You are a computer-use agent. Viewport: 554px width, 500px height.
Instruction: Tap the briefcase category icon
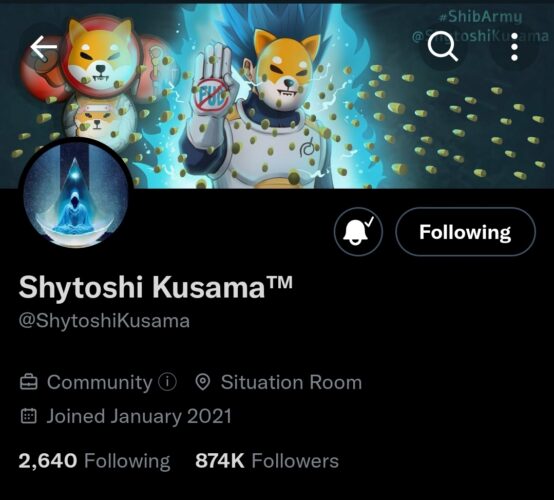[29, 382]
